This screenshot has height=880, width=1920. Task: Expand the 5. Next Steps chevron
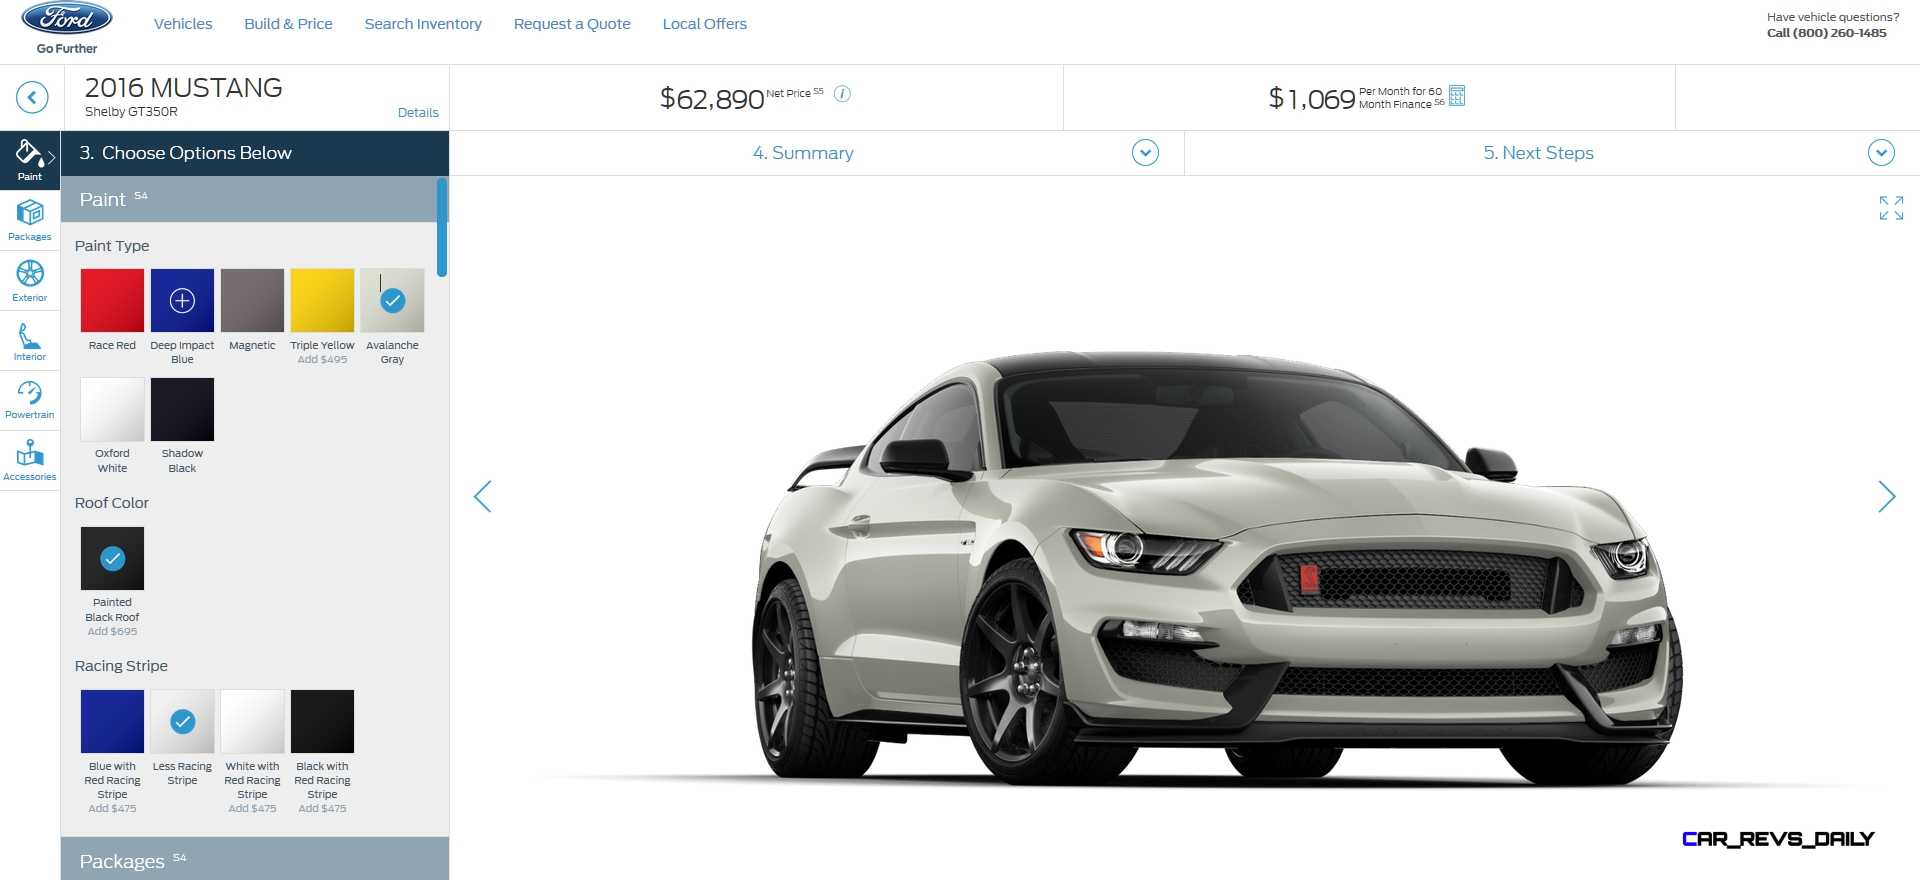coord(1881,153)
